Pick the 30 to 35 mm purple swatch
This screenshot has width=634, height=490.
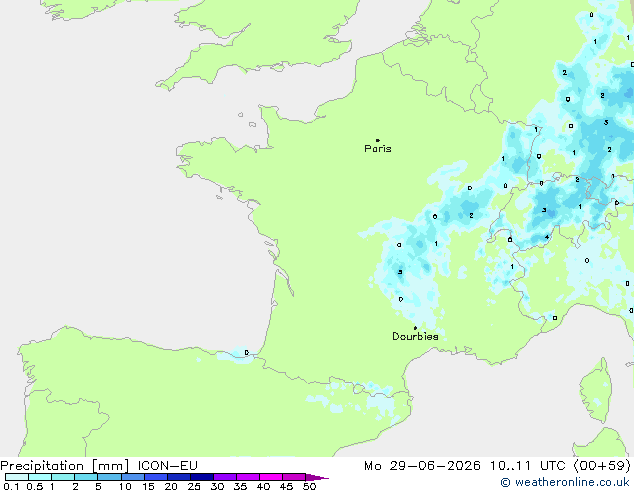(225, 477)
